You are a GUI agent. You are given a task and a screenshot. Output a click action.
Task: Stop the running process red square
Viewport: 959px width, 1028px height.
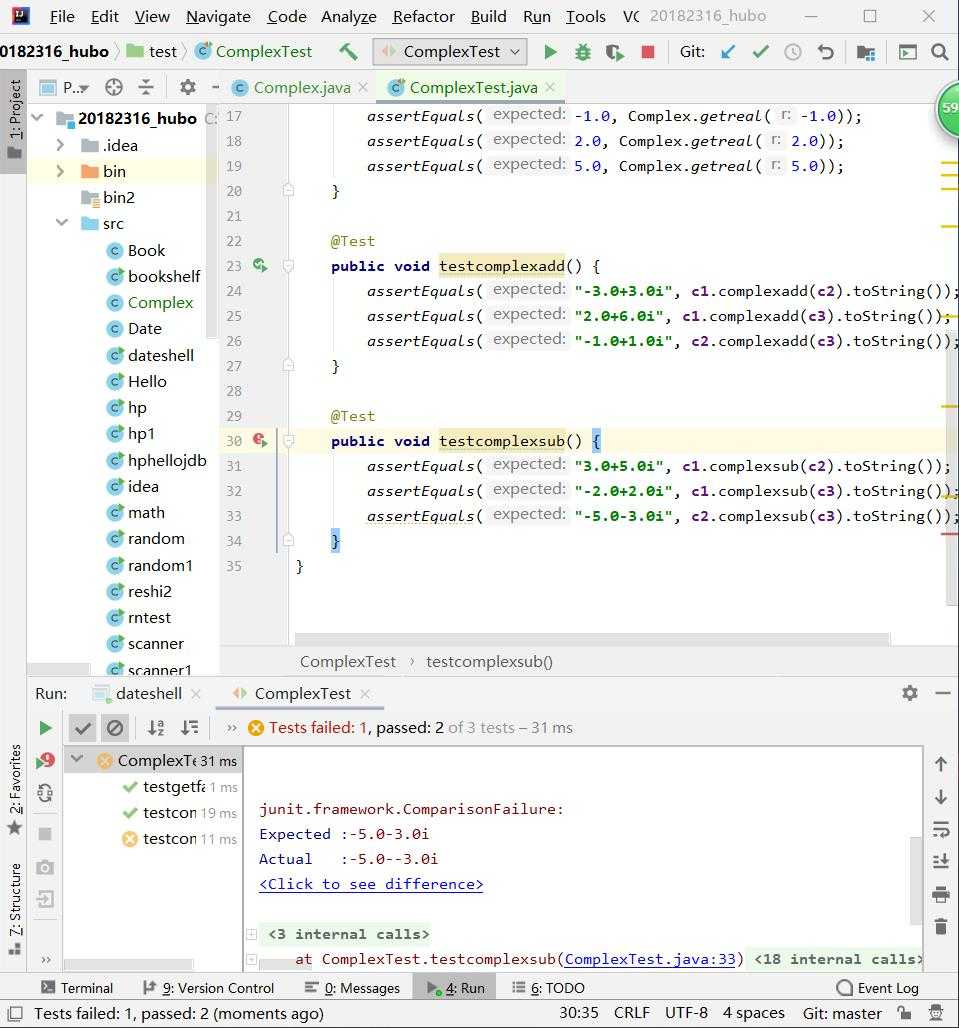click(648, 52)
